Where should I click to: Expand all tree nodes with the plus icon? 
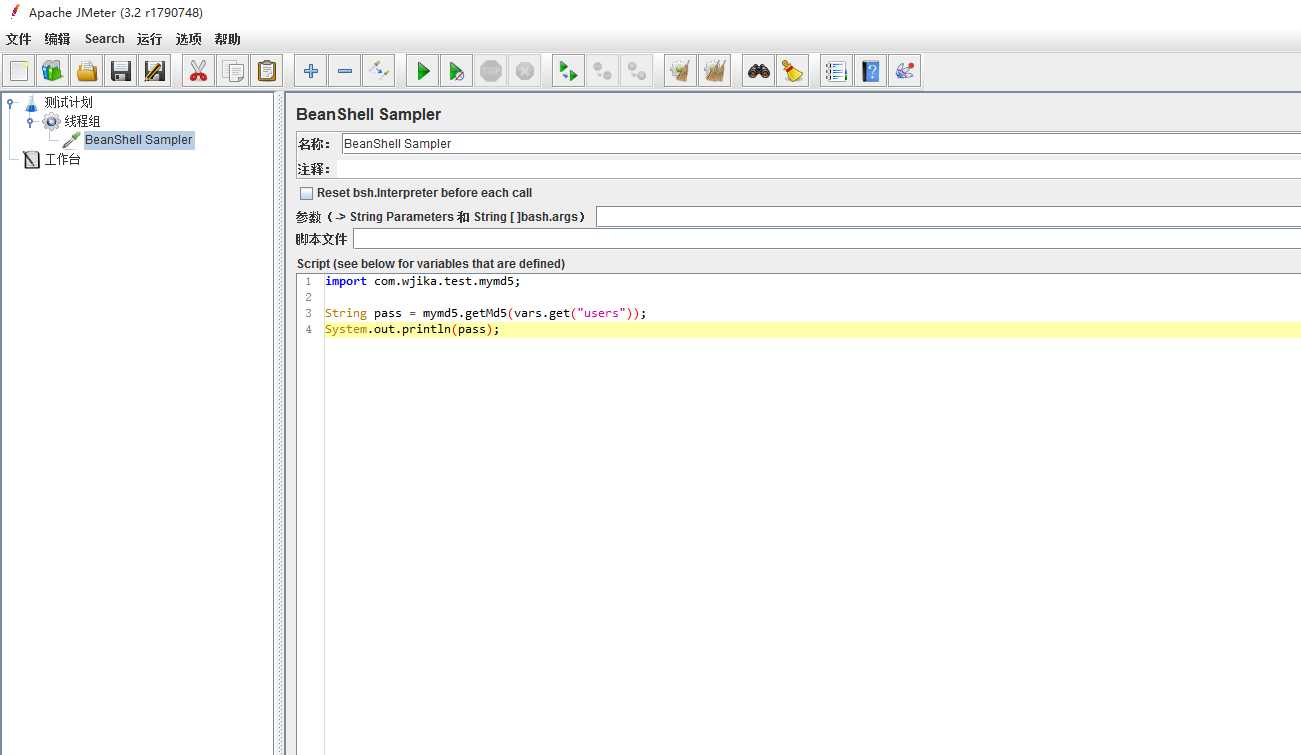311,71
